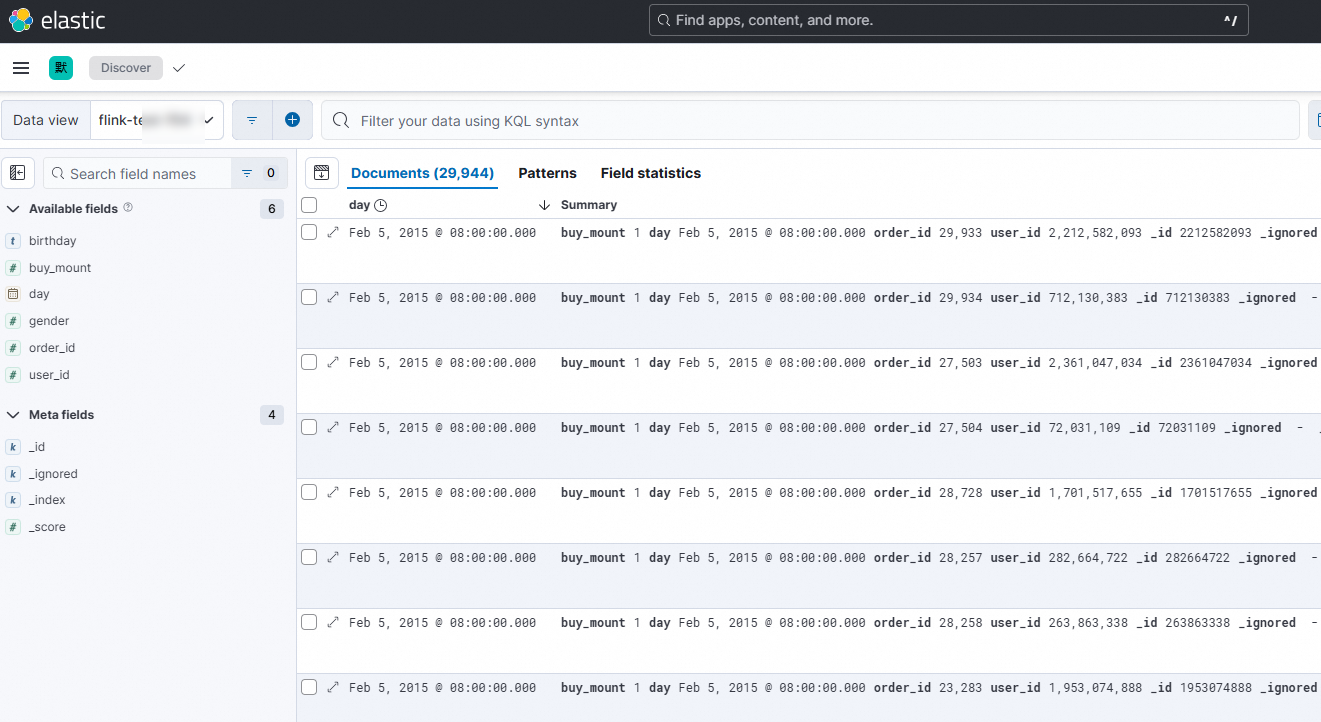The width and height of the screenshot is (1321, 722).
Task: Expand details for the order_id 27,504 document
Action: click(x=333, y=427)
